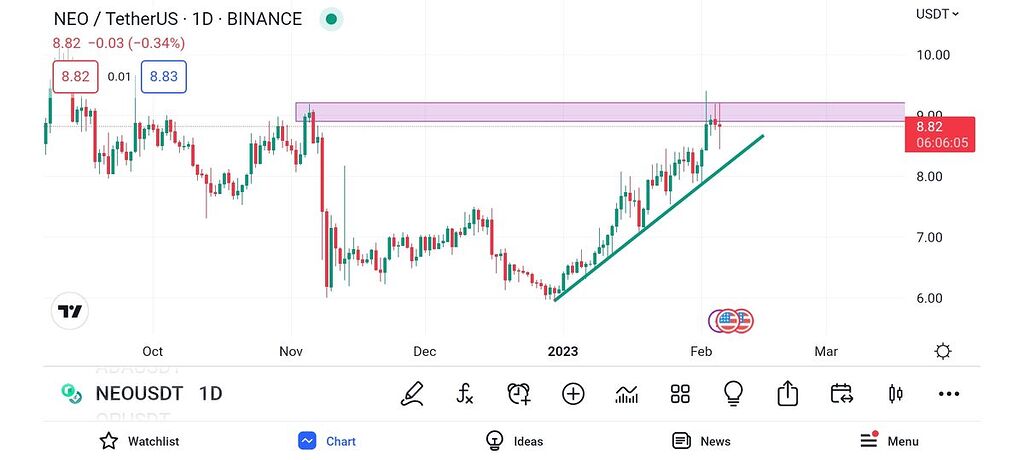Screen dimensions: 1024x460
Task: Open the Menu tab
Action: 890,441
